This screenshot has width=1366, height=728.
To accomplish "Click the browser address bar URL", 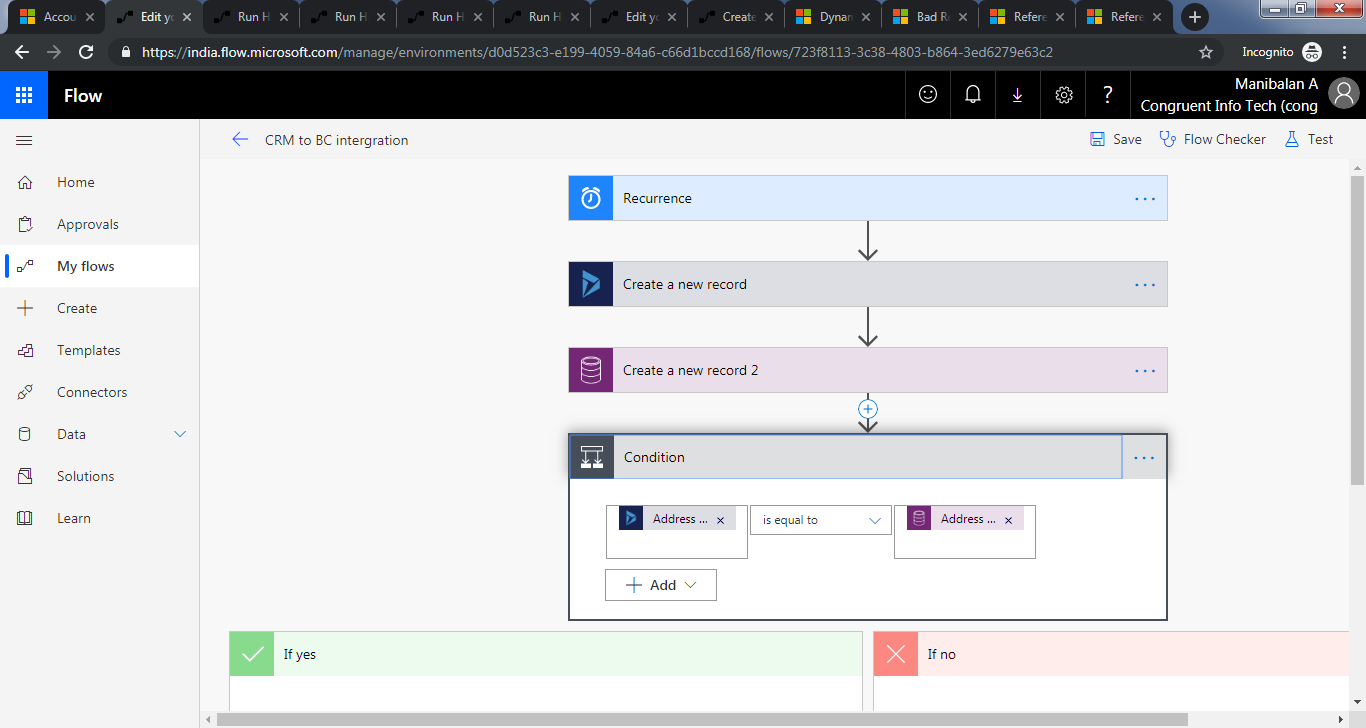I will coord(597,52).
